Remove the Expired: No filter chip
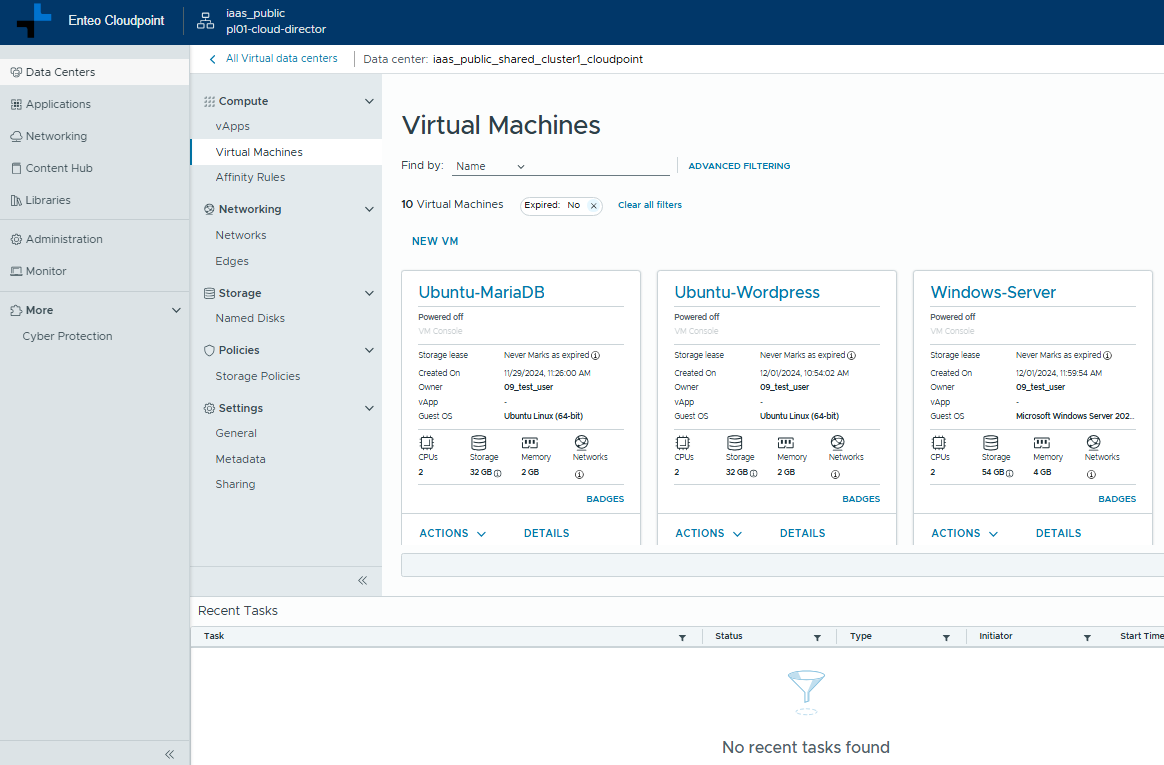Image resolution: width=1164 pixels, height=765 pixels. (593, 206)
